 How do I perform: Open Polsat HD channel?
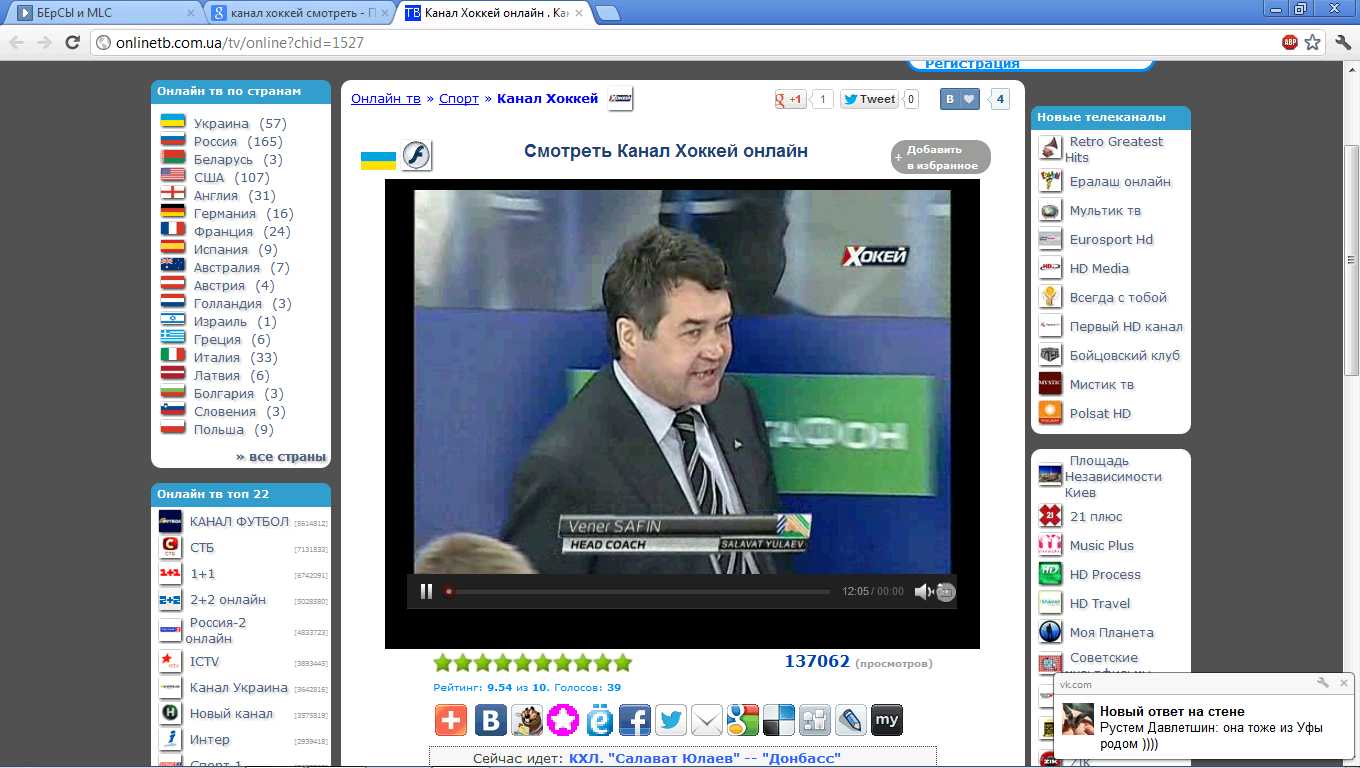click(1100, 413)
